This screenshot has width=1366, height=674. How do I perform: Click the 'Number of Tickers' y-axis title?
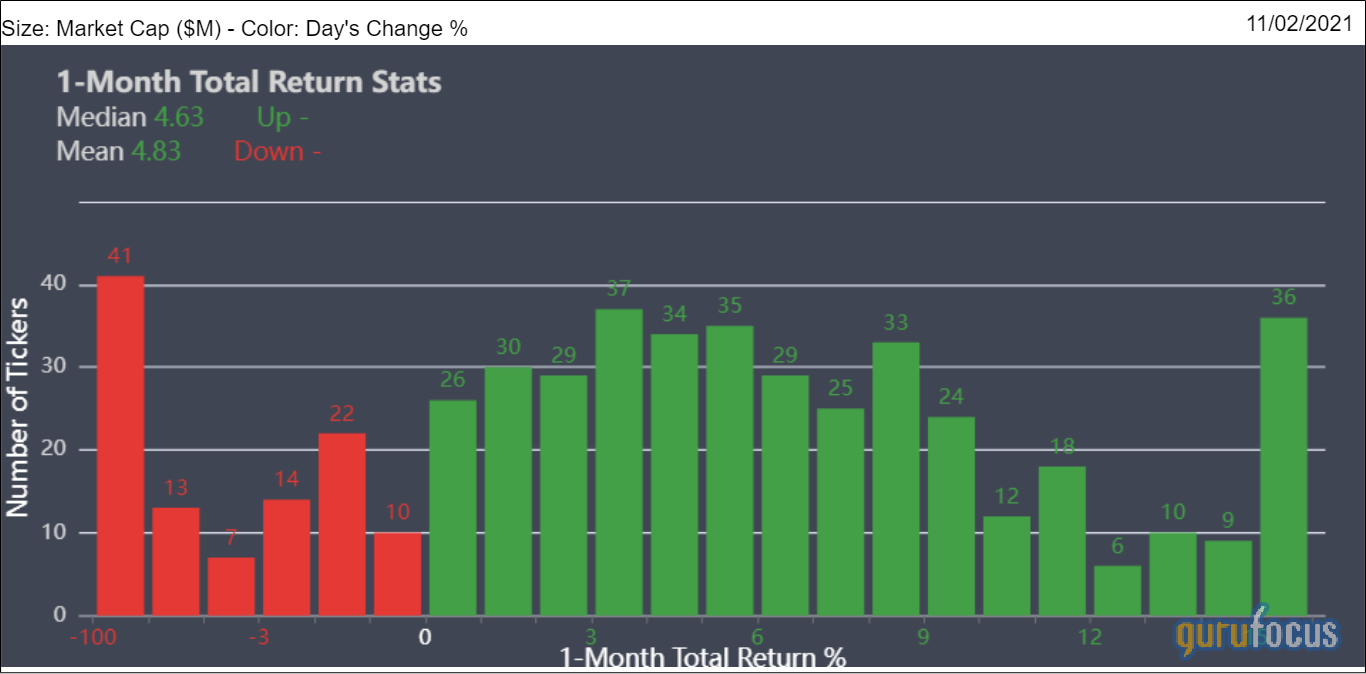tap(17, 406)
